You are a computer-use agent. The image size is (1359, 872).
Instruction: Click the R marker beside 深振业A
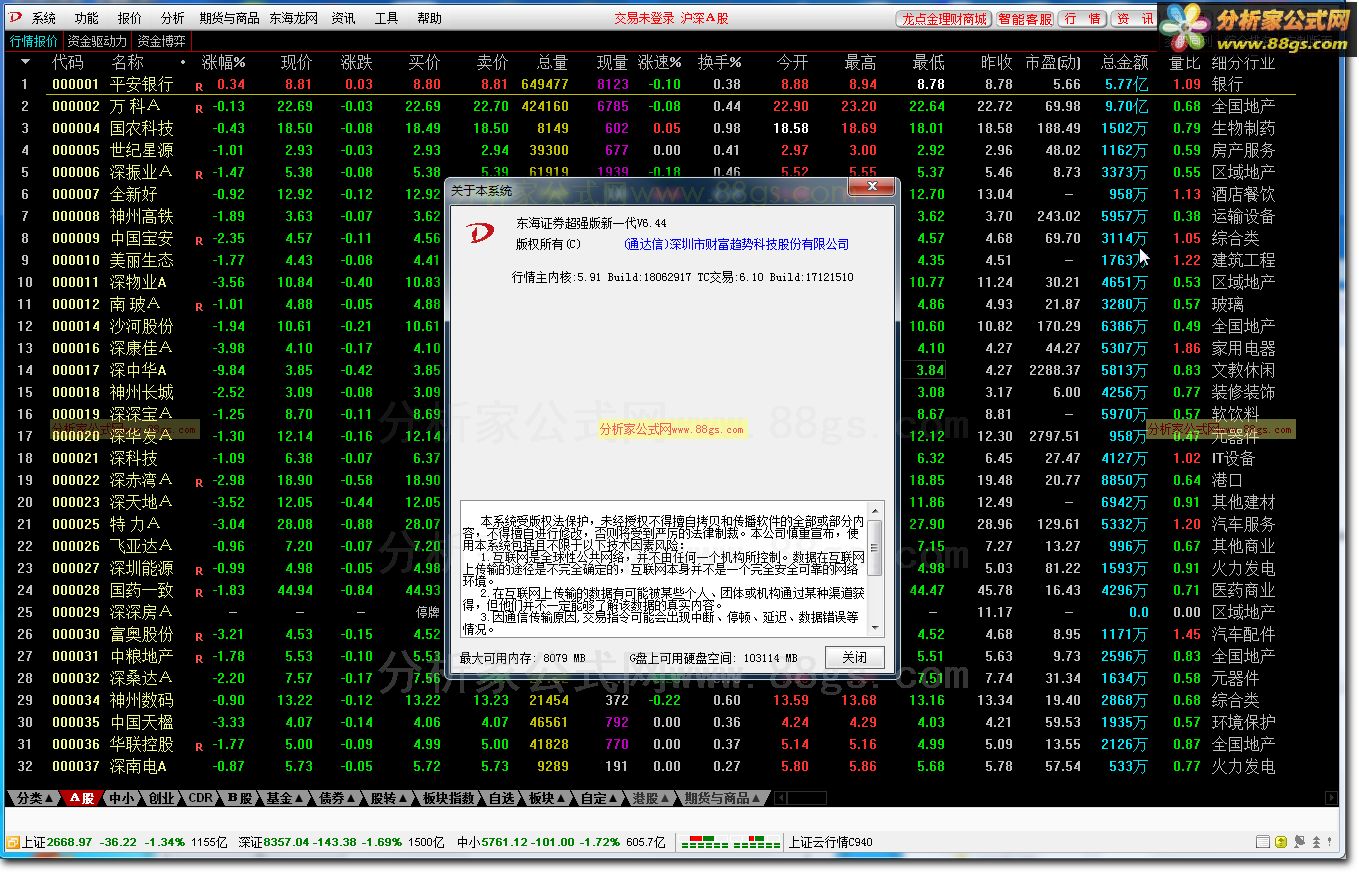point(199,174)
